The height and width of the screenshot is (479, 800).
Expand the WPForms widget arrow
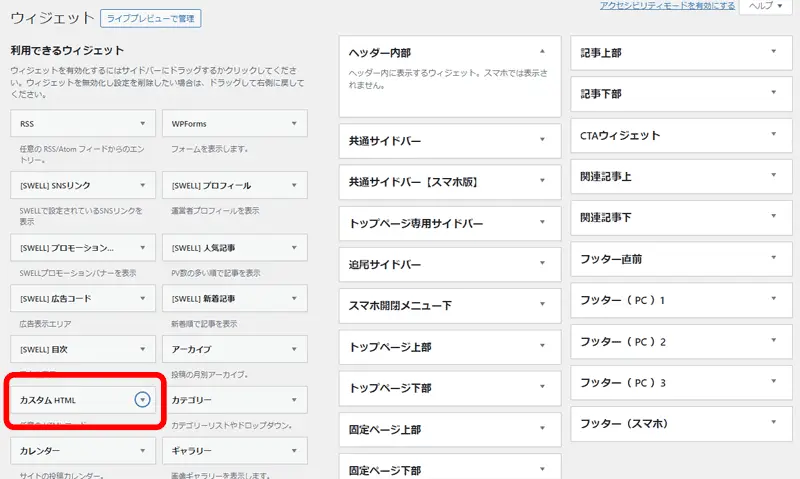click(294, 124)
